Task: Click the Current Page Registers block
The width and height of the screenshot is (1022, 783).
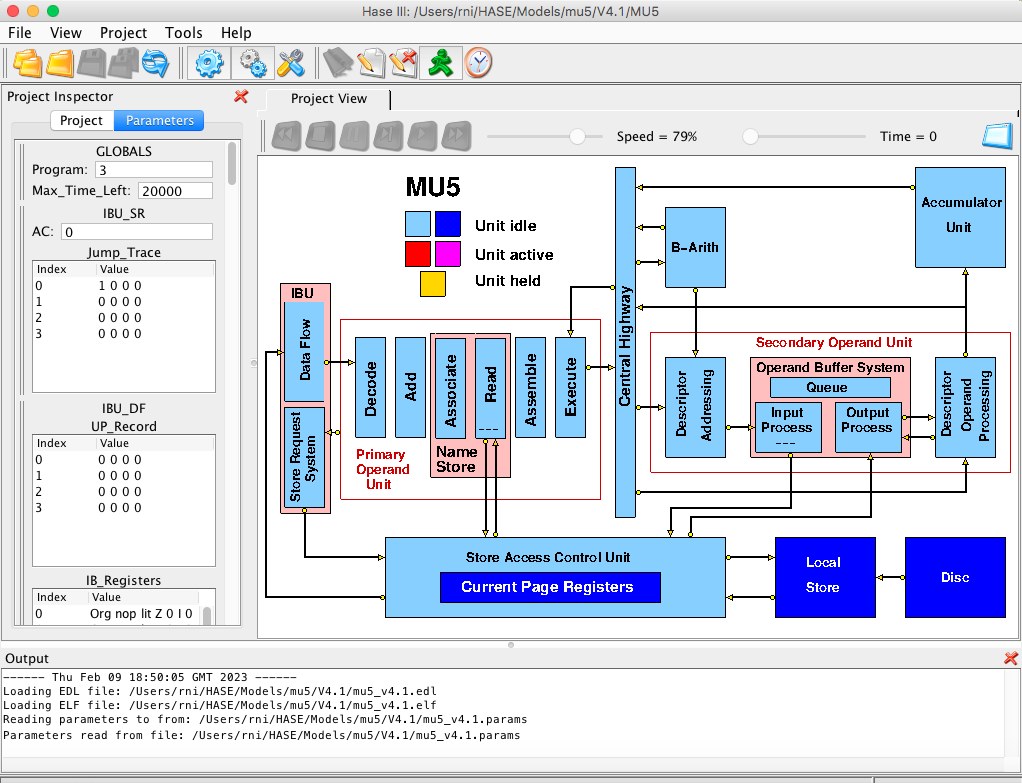Action: point(550,587)
